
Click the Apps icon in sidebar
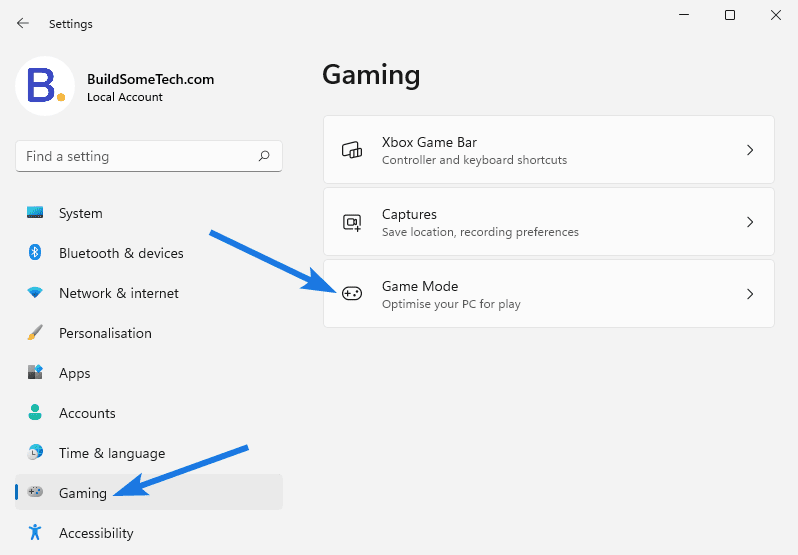(x=35, y=372)
